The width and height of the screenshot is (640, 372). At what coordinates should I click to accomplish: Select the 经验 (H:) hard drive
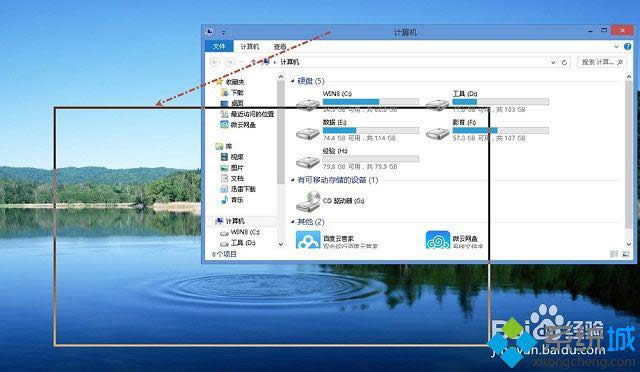(358, 159)
